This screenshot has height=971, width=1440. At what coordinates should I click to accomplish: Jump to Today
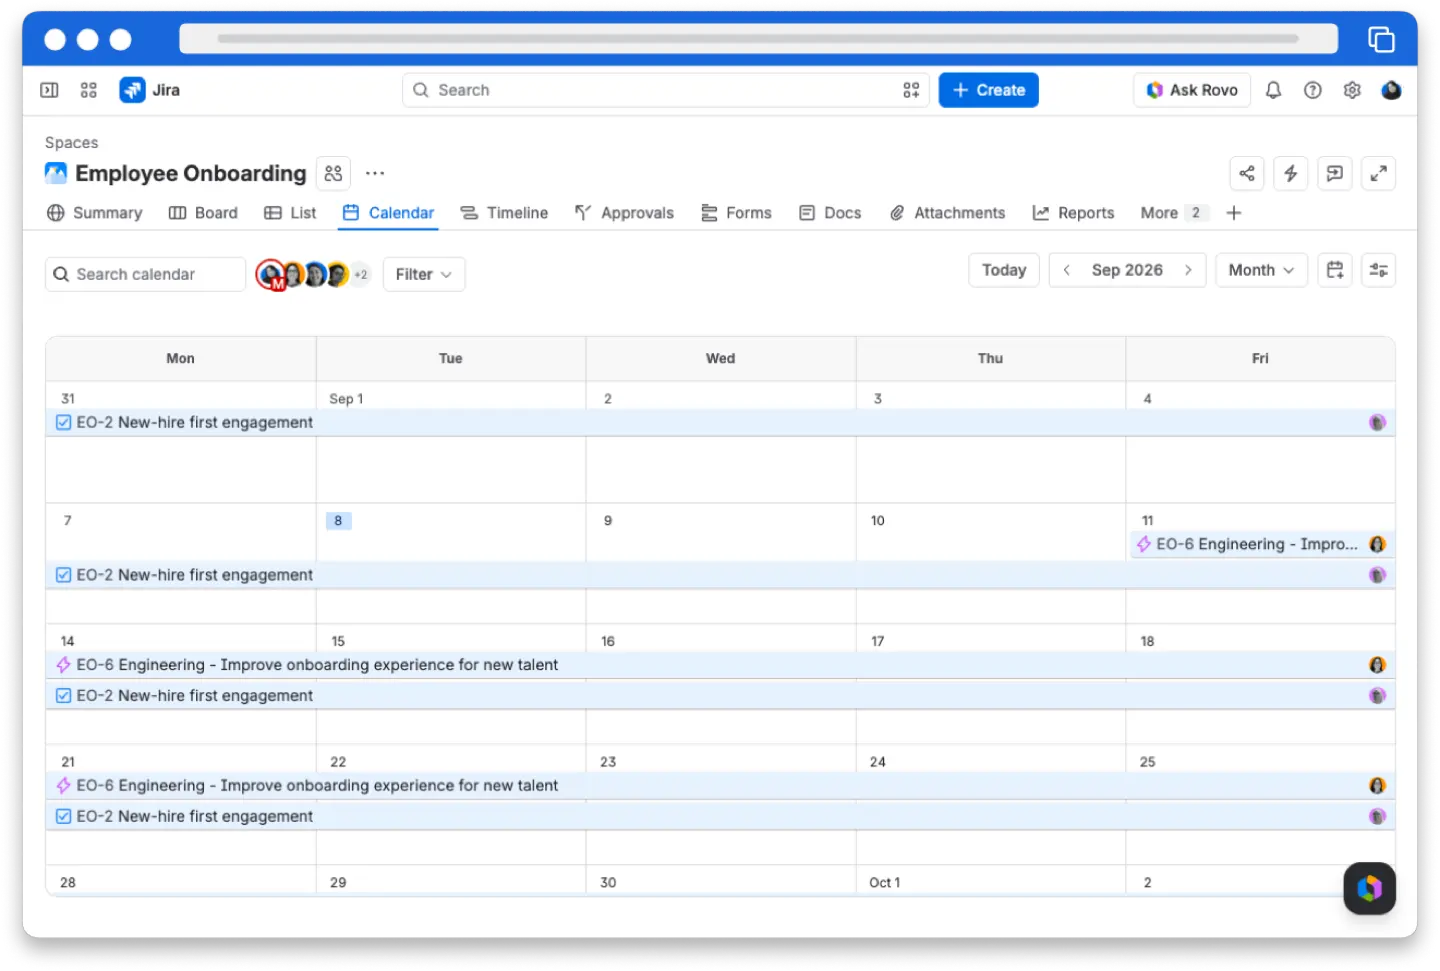[x=1004, y=270]
